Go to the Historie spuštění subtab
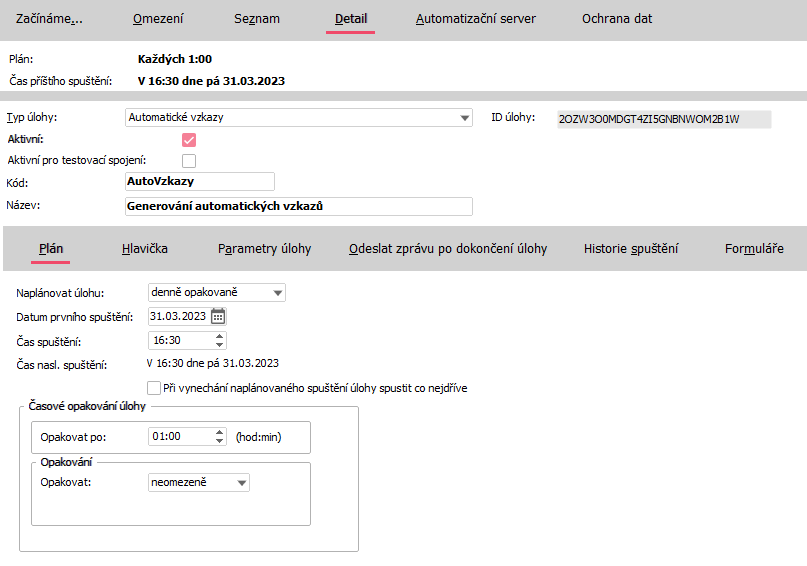807x566 pixels. (x=631, y=249)
